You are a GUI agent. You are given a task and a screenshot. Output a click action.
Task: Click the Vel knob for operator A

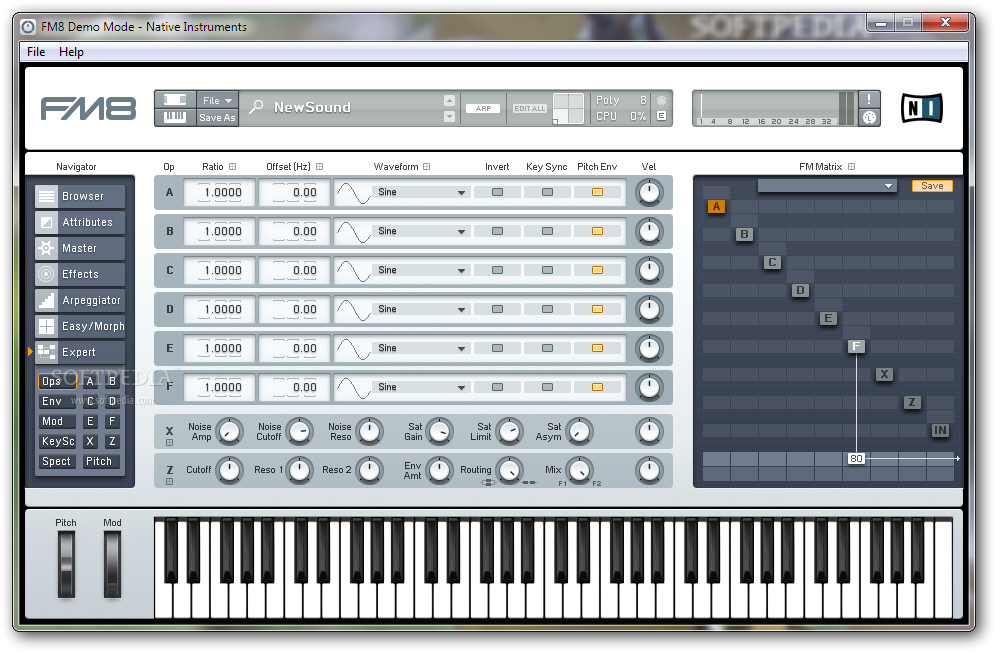649,193
